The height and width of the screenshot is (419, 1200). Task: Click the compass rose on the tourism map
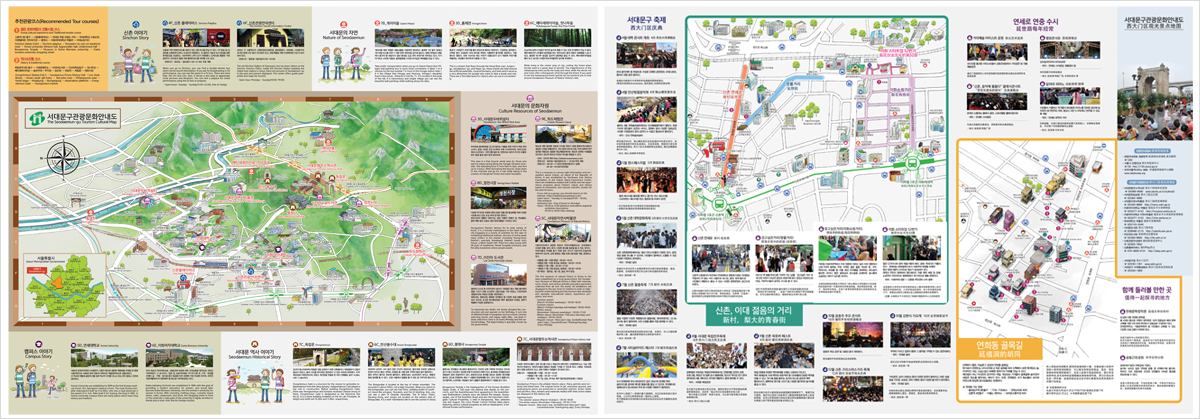(x=63, y=158)
